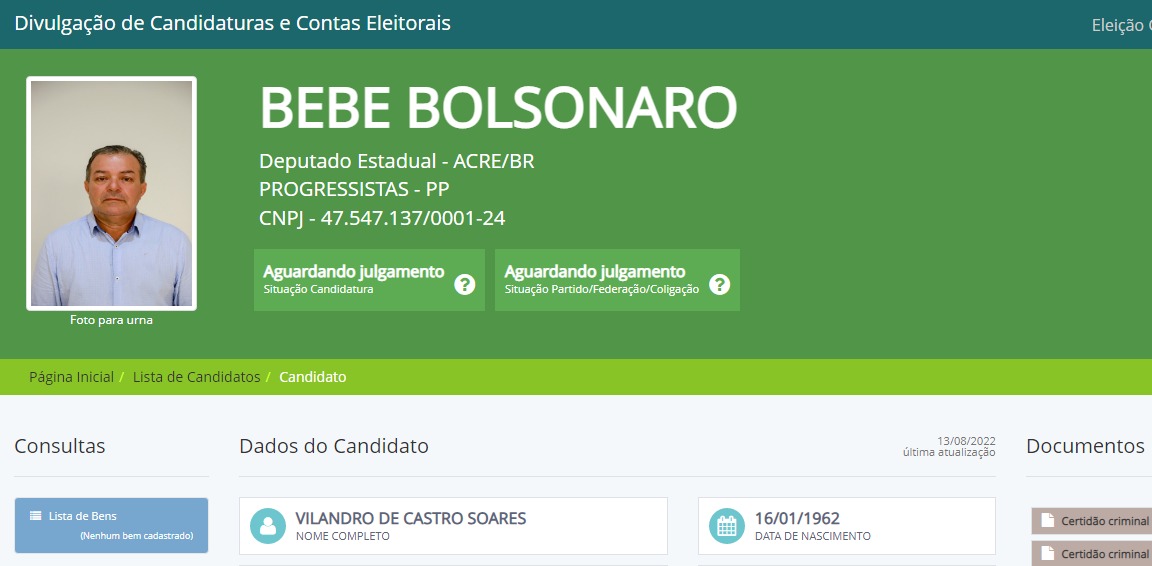Select the Candidato breadcrumb item
The image size is (1152, 566).
313,377
